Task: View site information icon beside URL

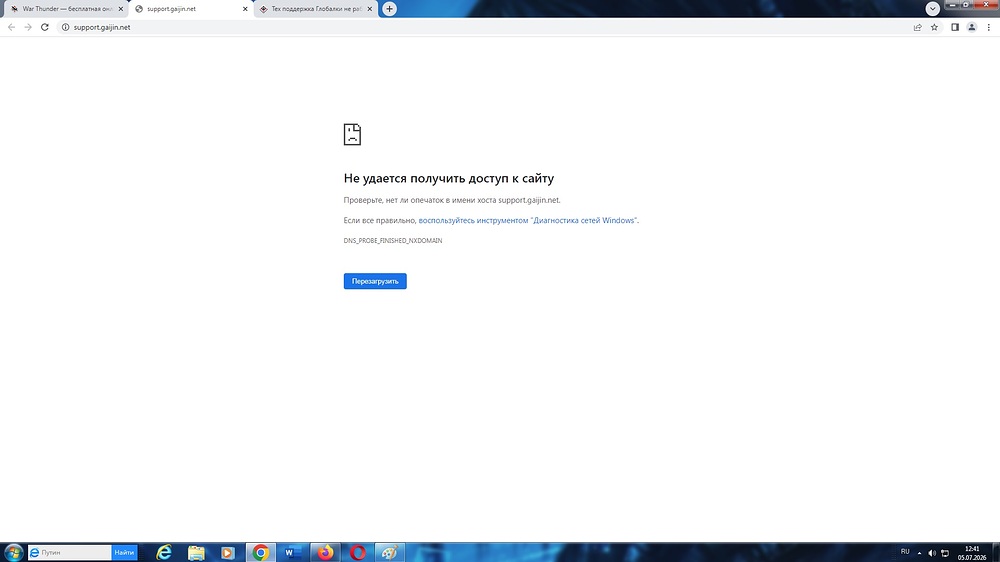Action: click(65, 27)
